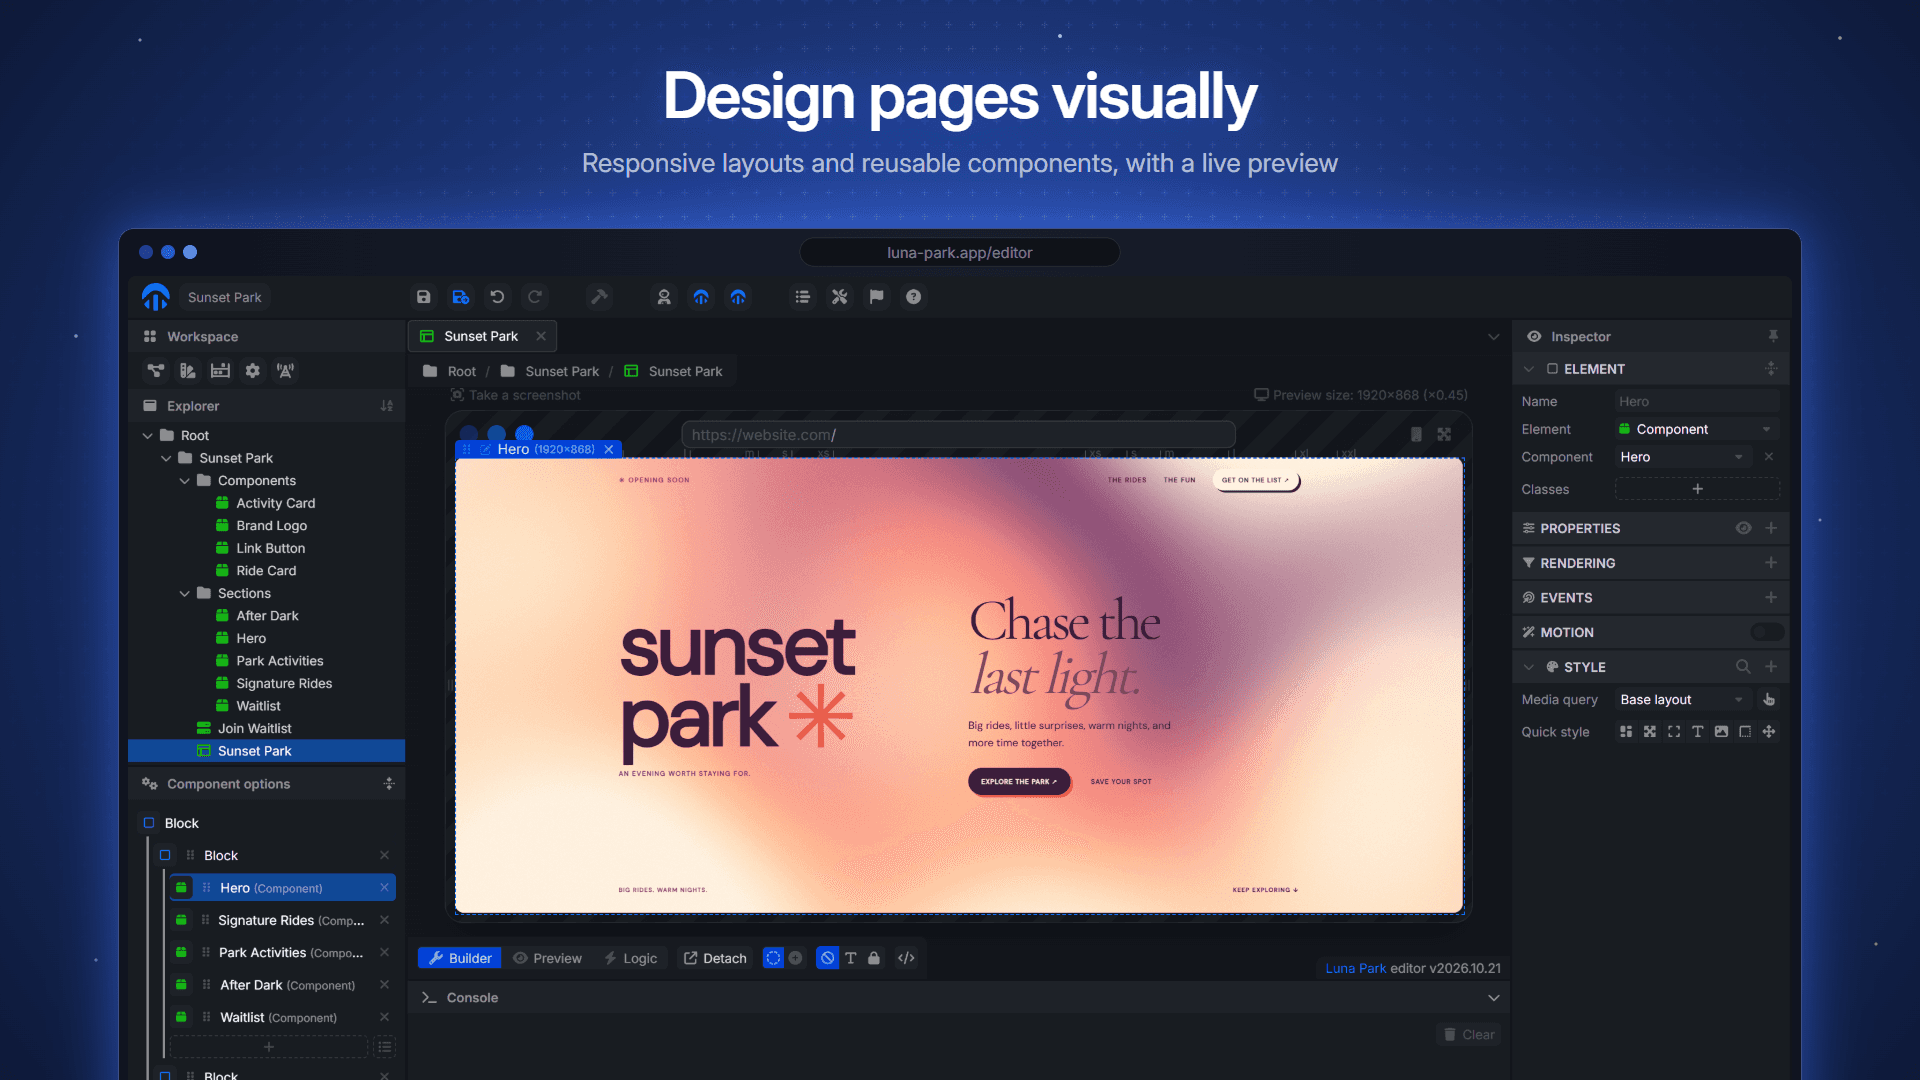This screenshot has height=1080, width=1920.
Task: Toggle the lock icon in the bottom toolbar
Action: (874, 958)
